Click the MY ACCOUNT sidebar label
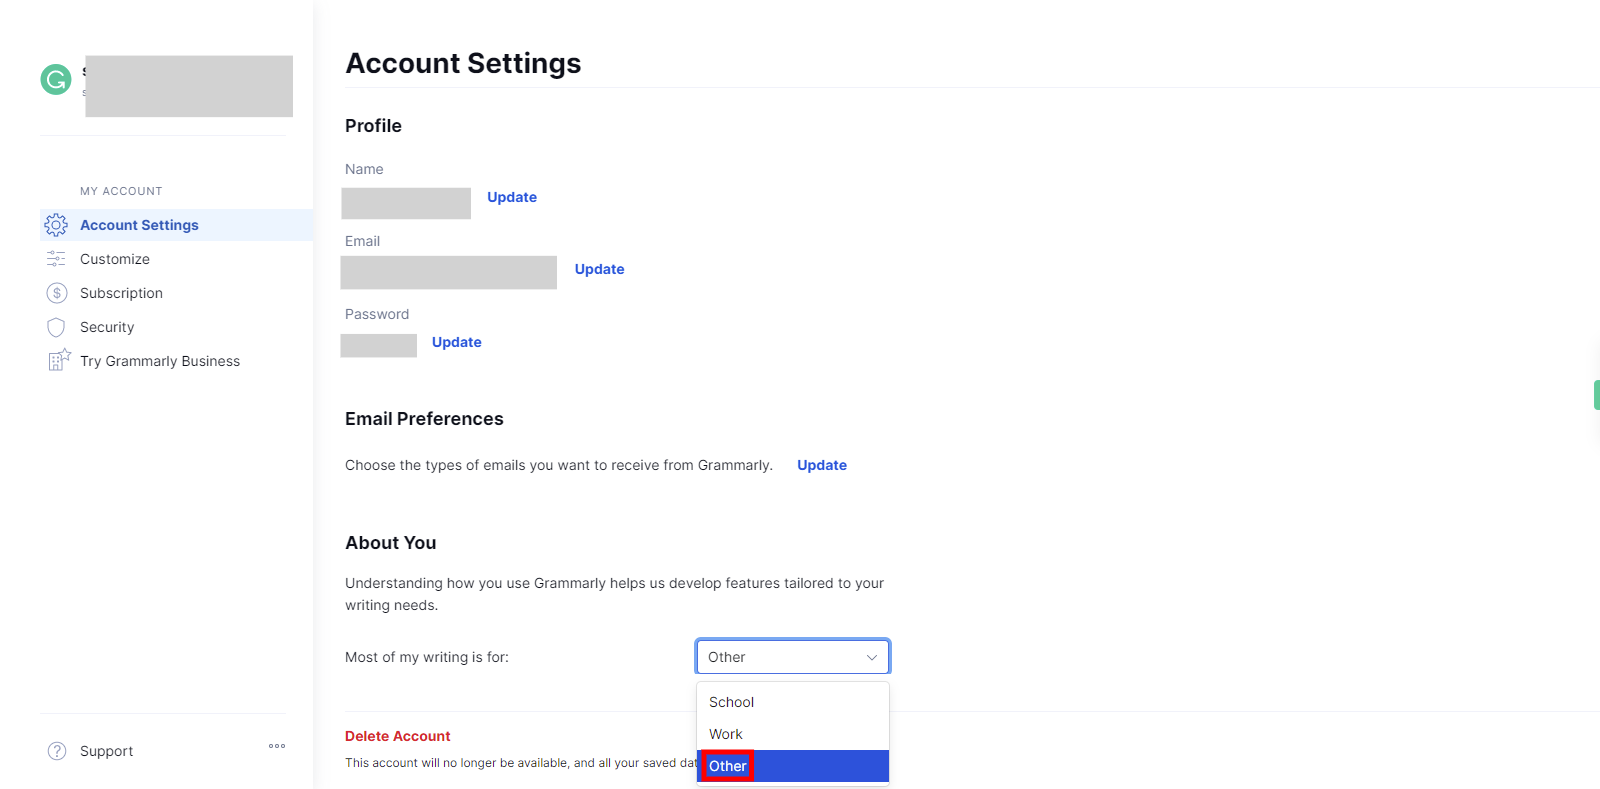The width and height of the screenshot is (1600, 789). click(x=121, y=191)
